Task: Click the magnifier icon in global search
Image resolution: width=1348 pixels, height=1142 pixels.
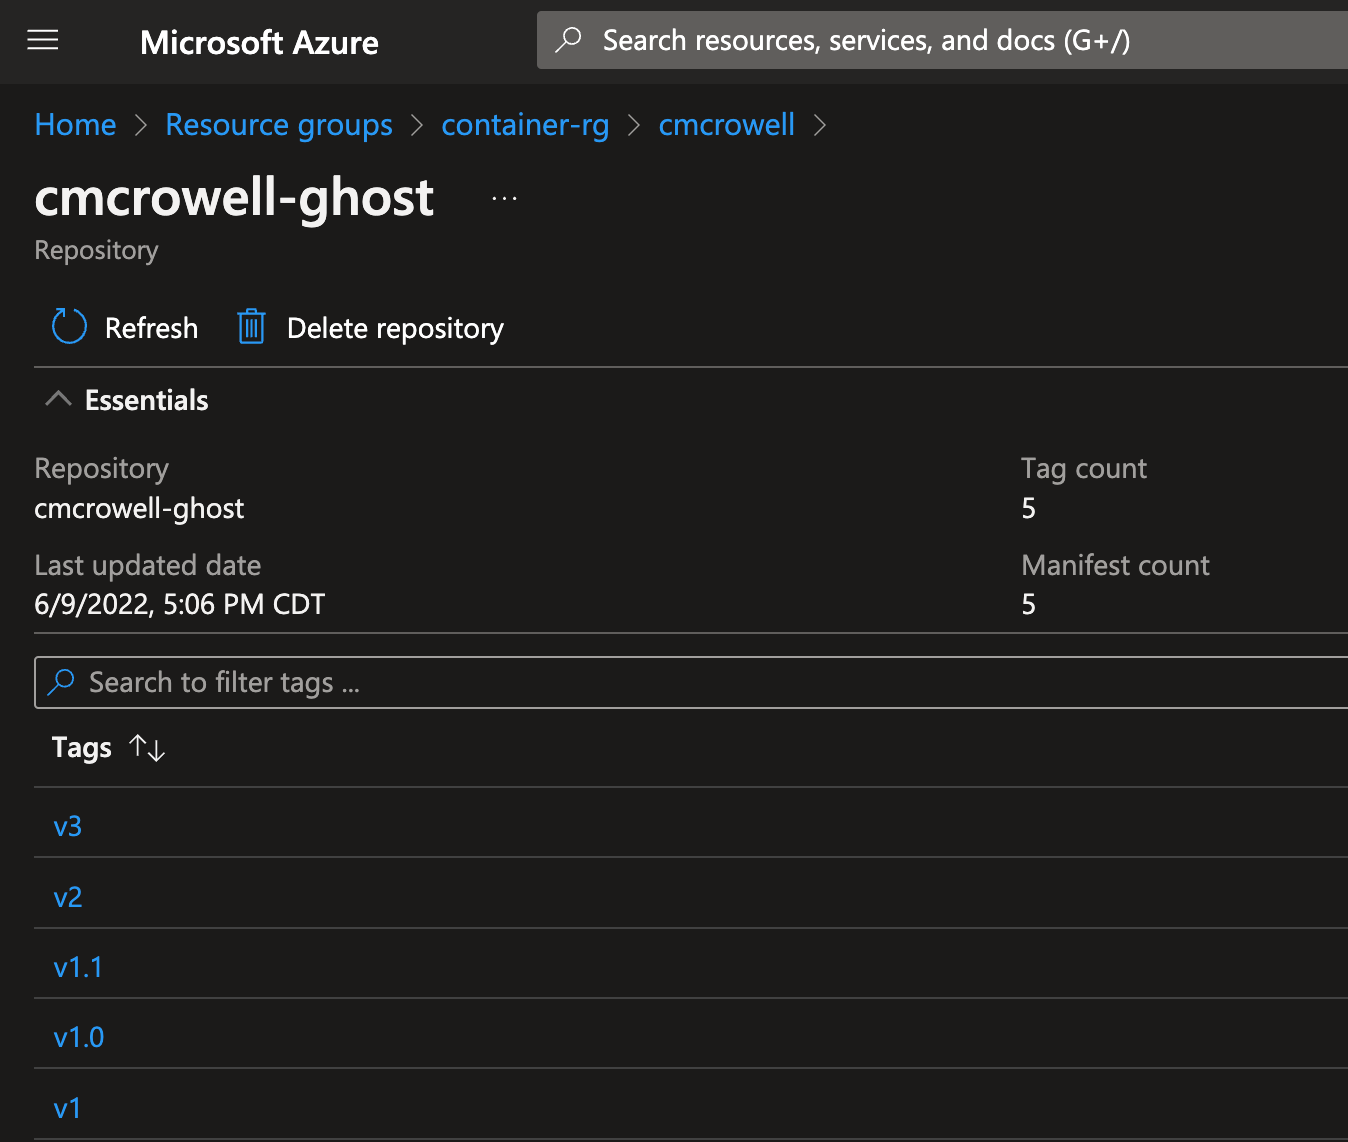Action: point(569,40)
